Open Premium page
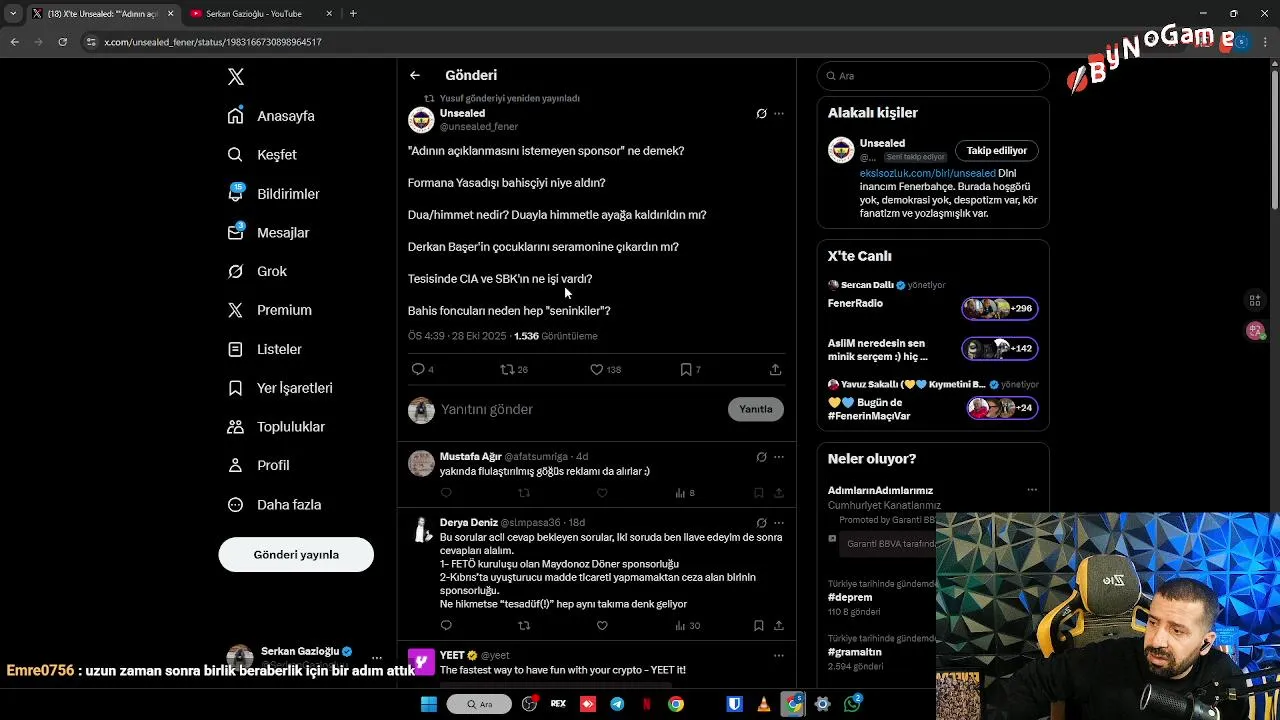The height and width of the screenshot is (720, 1280). 269,310
